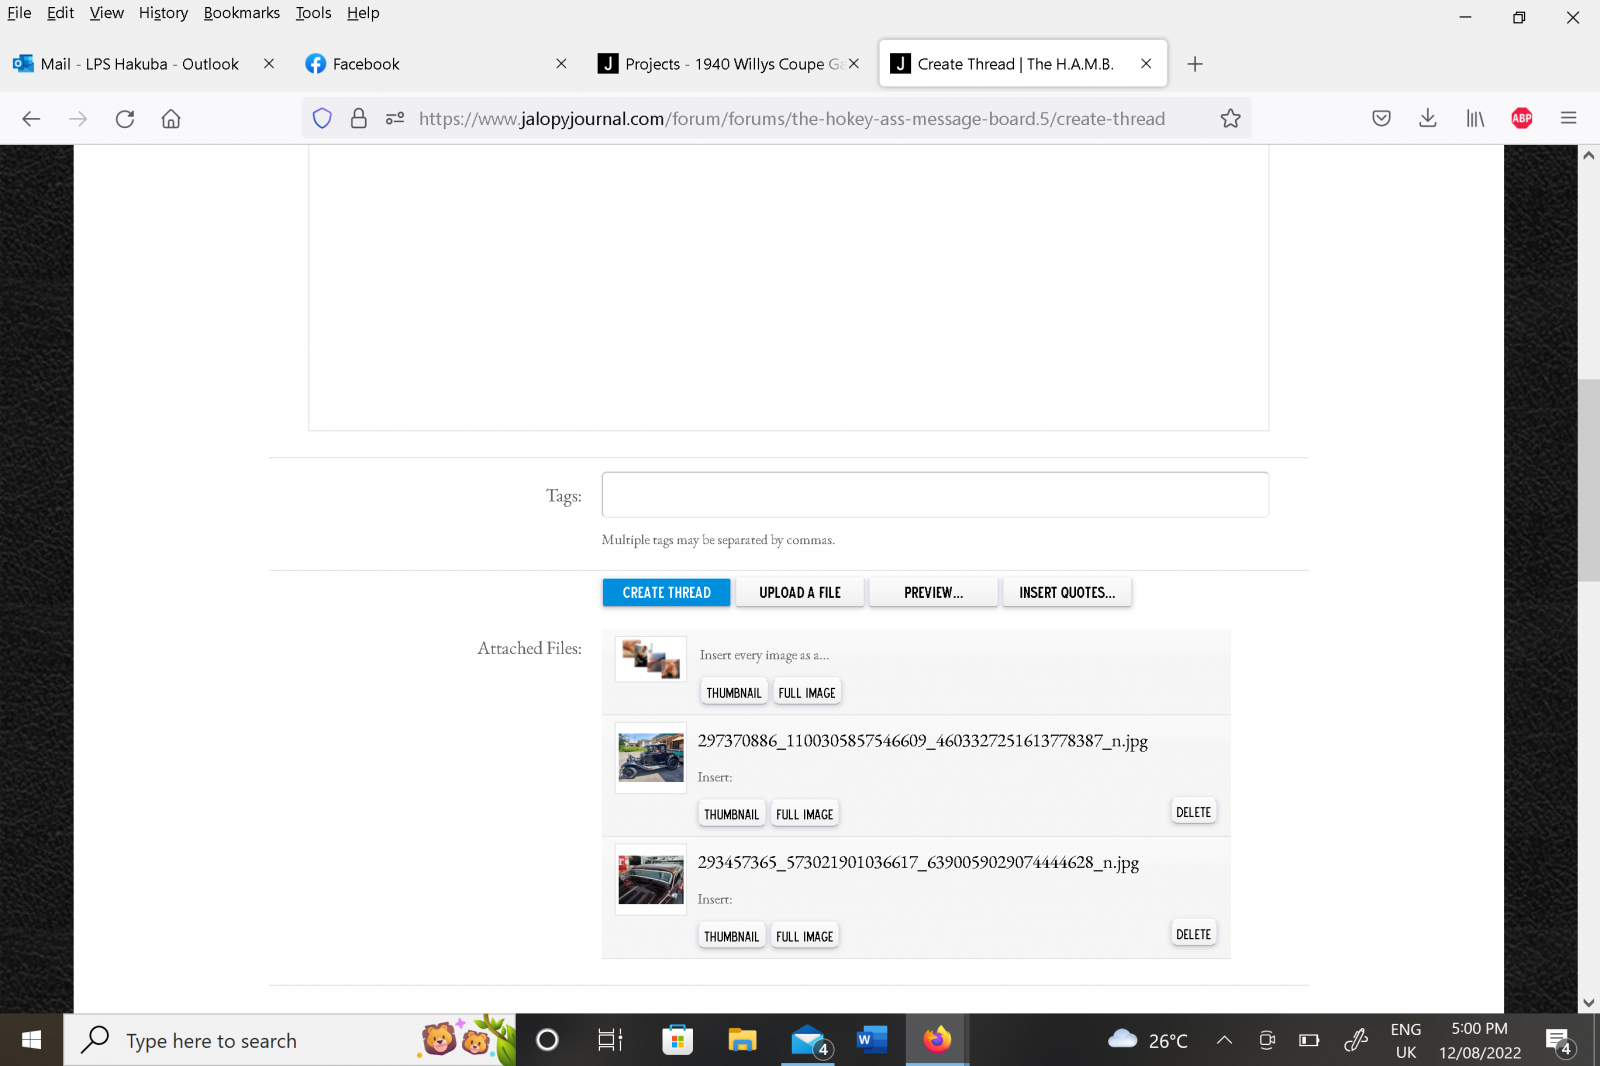Open the Firefox application menu

(x=1568, y=118)
